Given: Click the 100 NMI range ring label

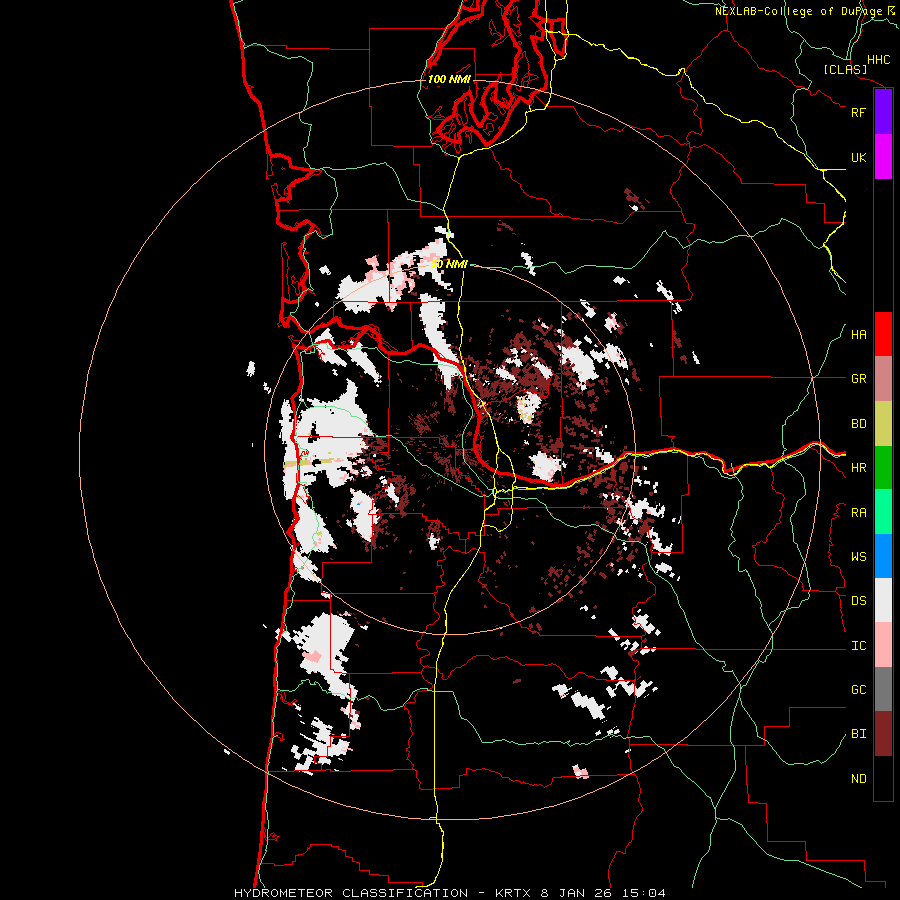Looking at the screenshot, I should point(449,79).
